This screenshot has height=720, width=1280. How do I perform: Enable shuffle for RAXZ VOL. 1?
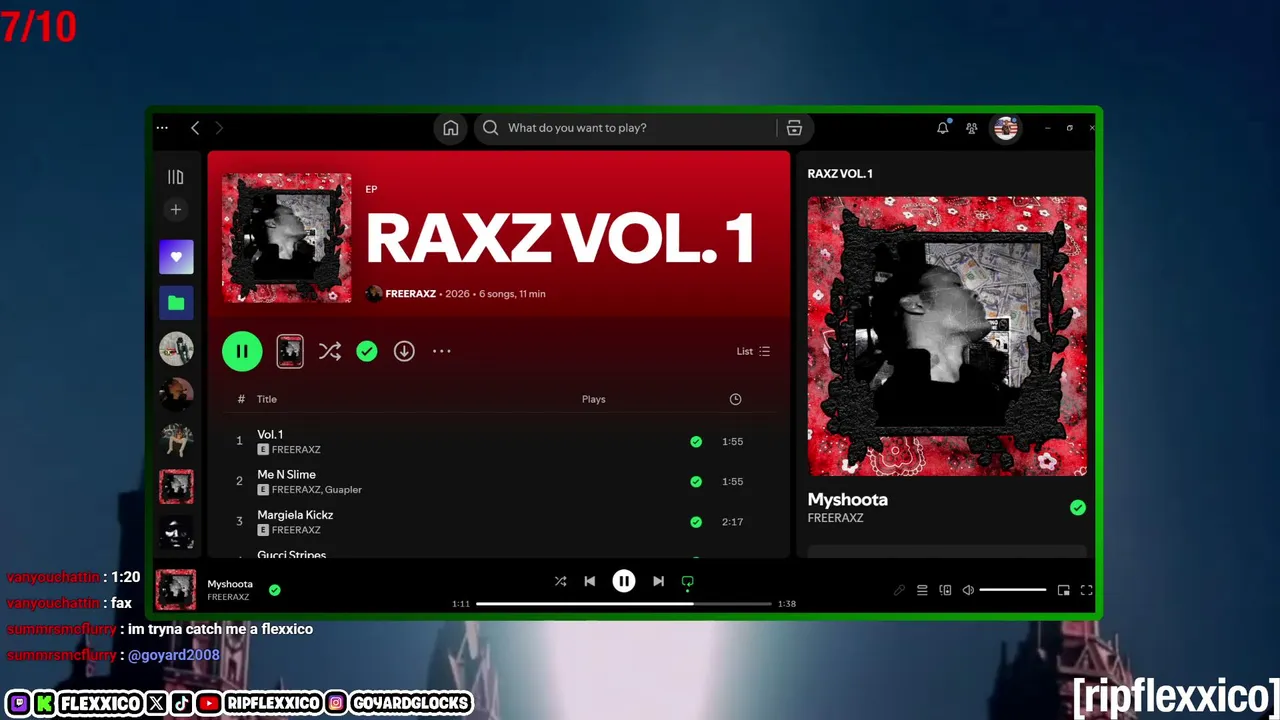330,351
